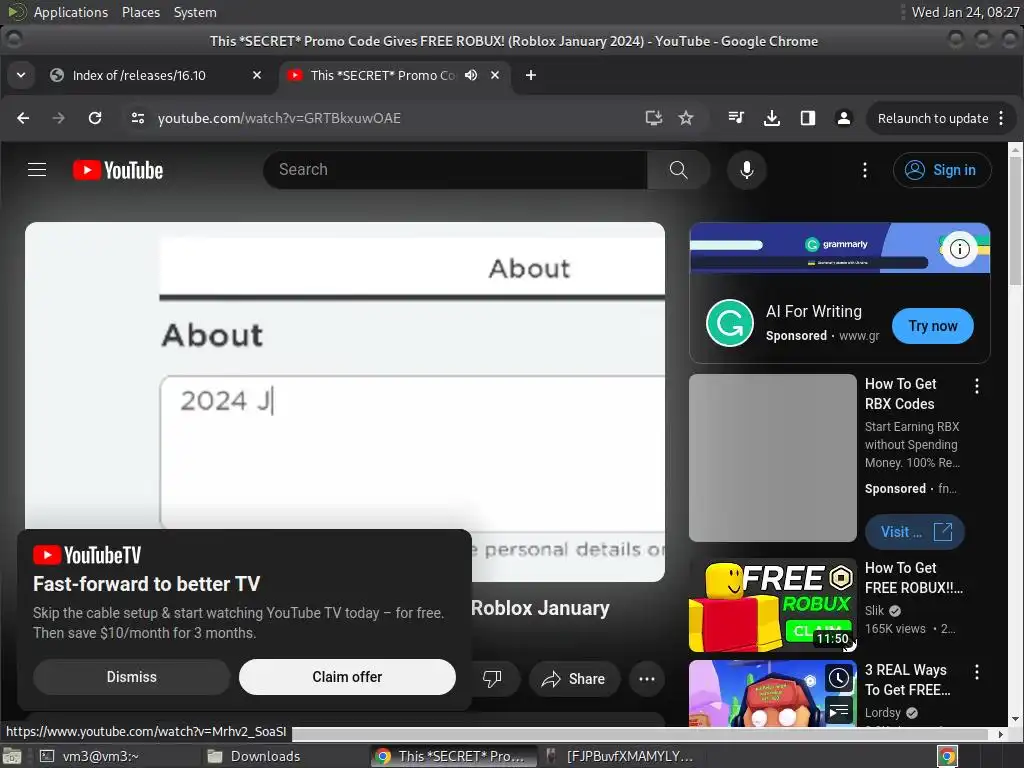The height and width of the screenshot is (768, 1024).
Task: Click 'Try now' on Grammarly ad
Action: 933,326
